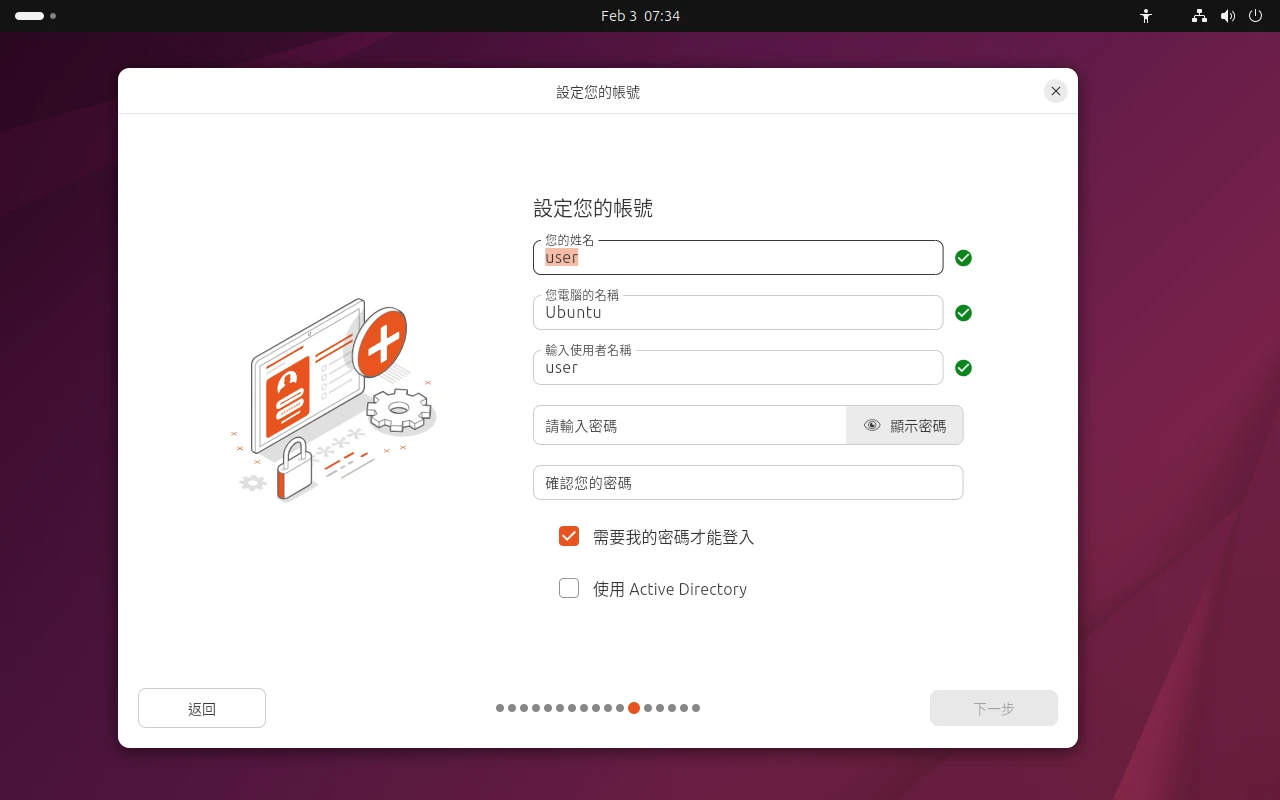The width and height of the screenshot is (1280, 800).
Task: Click green checkmark beside 輸入使用者名稱 field
Action: click(963, 368)
